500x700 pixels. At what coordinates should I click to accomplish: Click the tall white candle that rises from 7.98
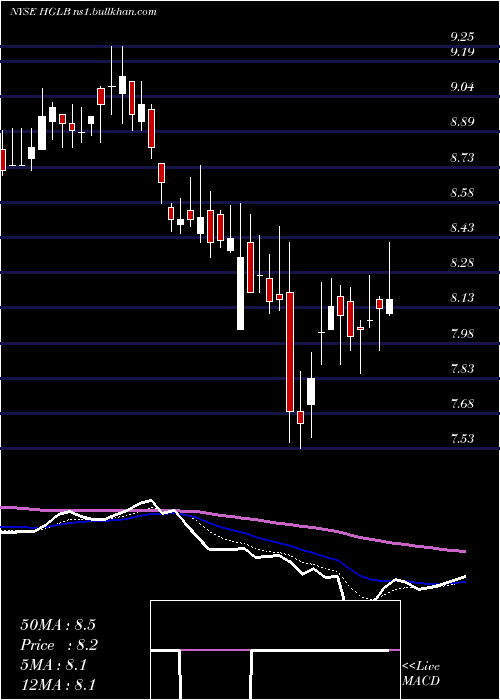click(241, 293)
